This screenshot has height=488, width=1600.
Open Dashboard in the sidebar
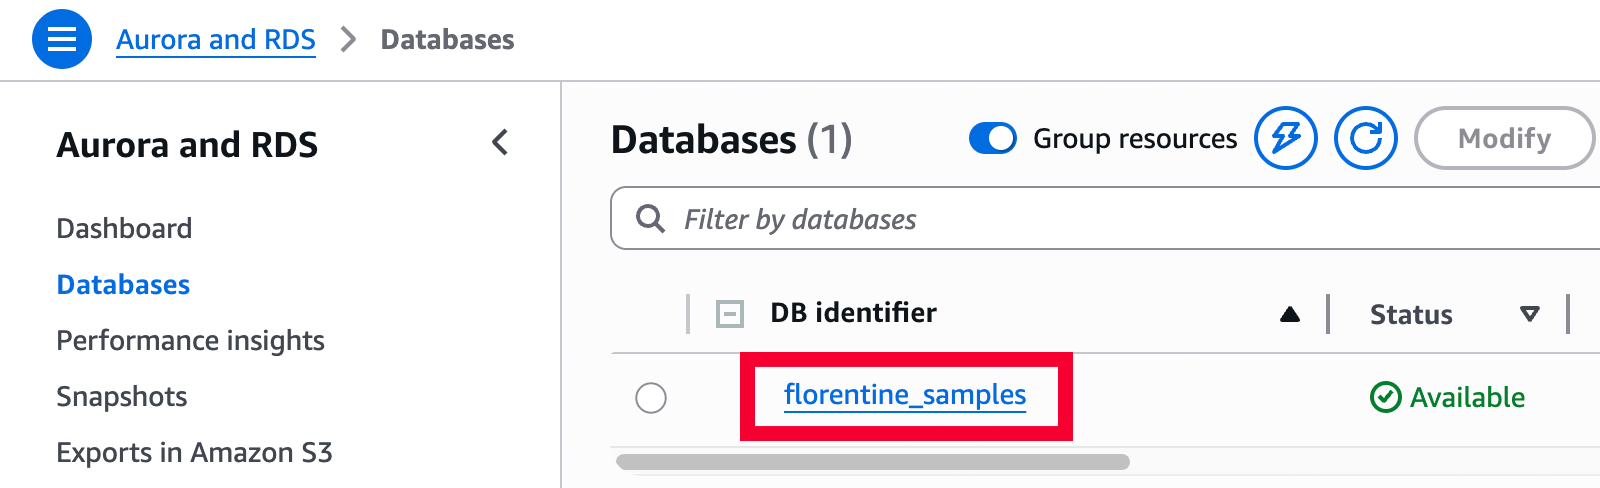click(124, 228)
